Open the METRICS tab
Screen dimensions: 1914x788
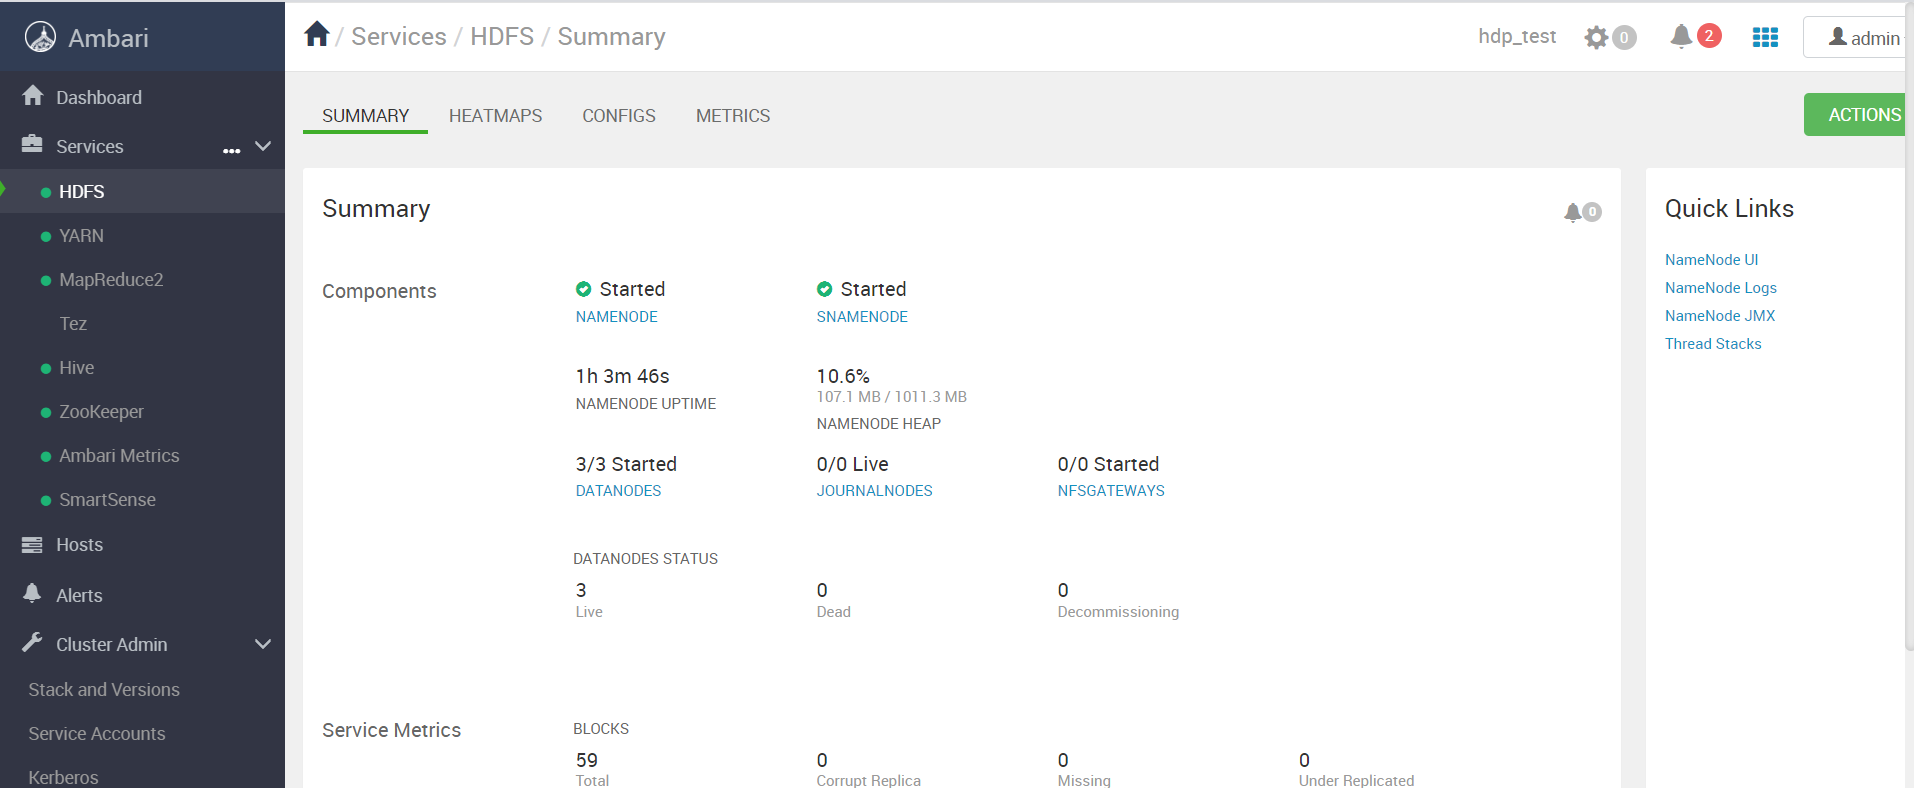click(733, 116)
